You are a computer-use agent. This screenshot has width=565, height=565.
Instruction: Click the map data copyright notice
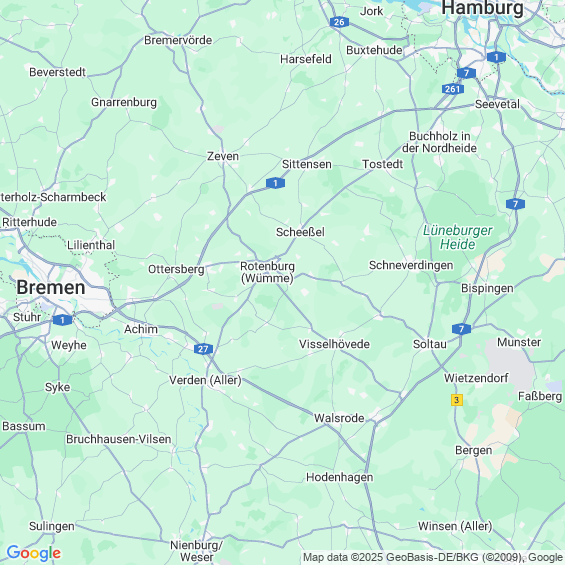pos(433,557)
